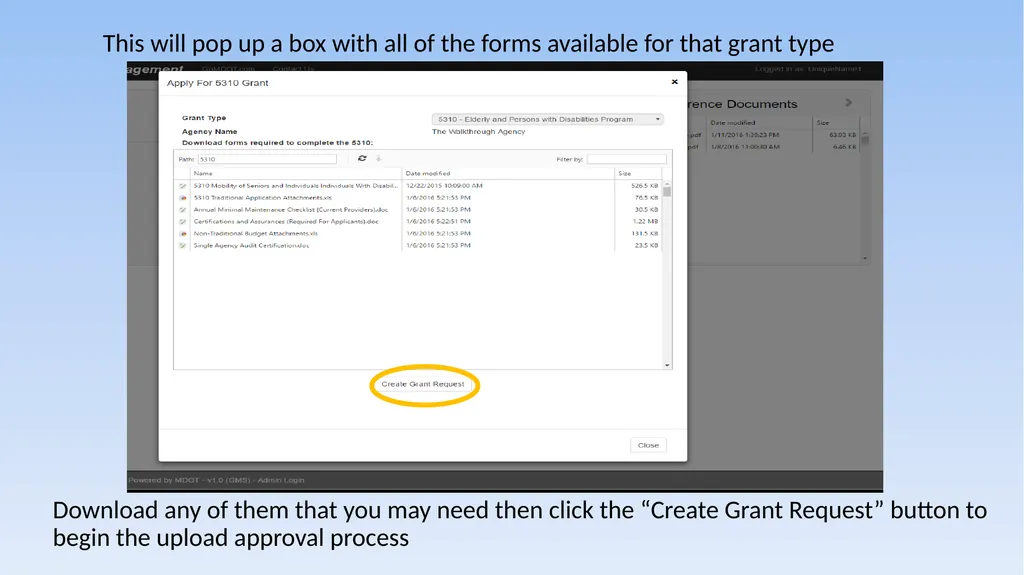The width and height of the screenshot is (1024, 575).
Task: Select 5310 Traditional Application Attachments.xls
Action: (x=263, y=197)
